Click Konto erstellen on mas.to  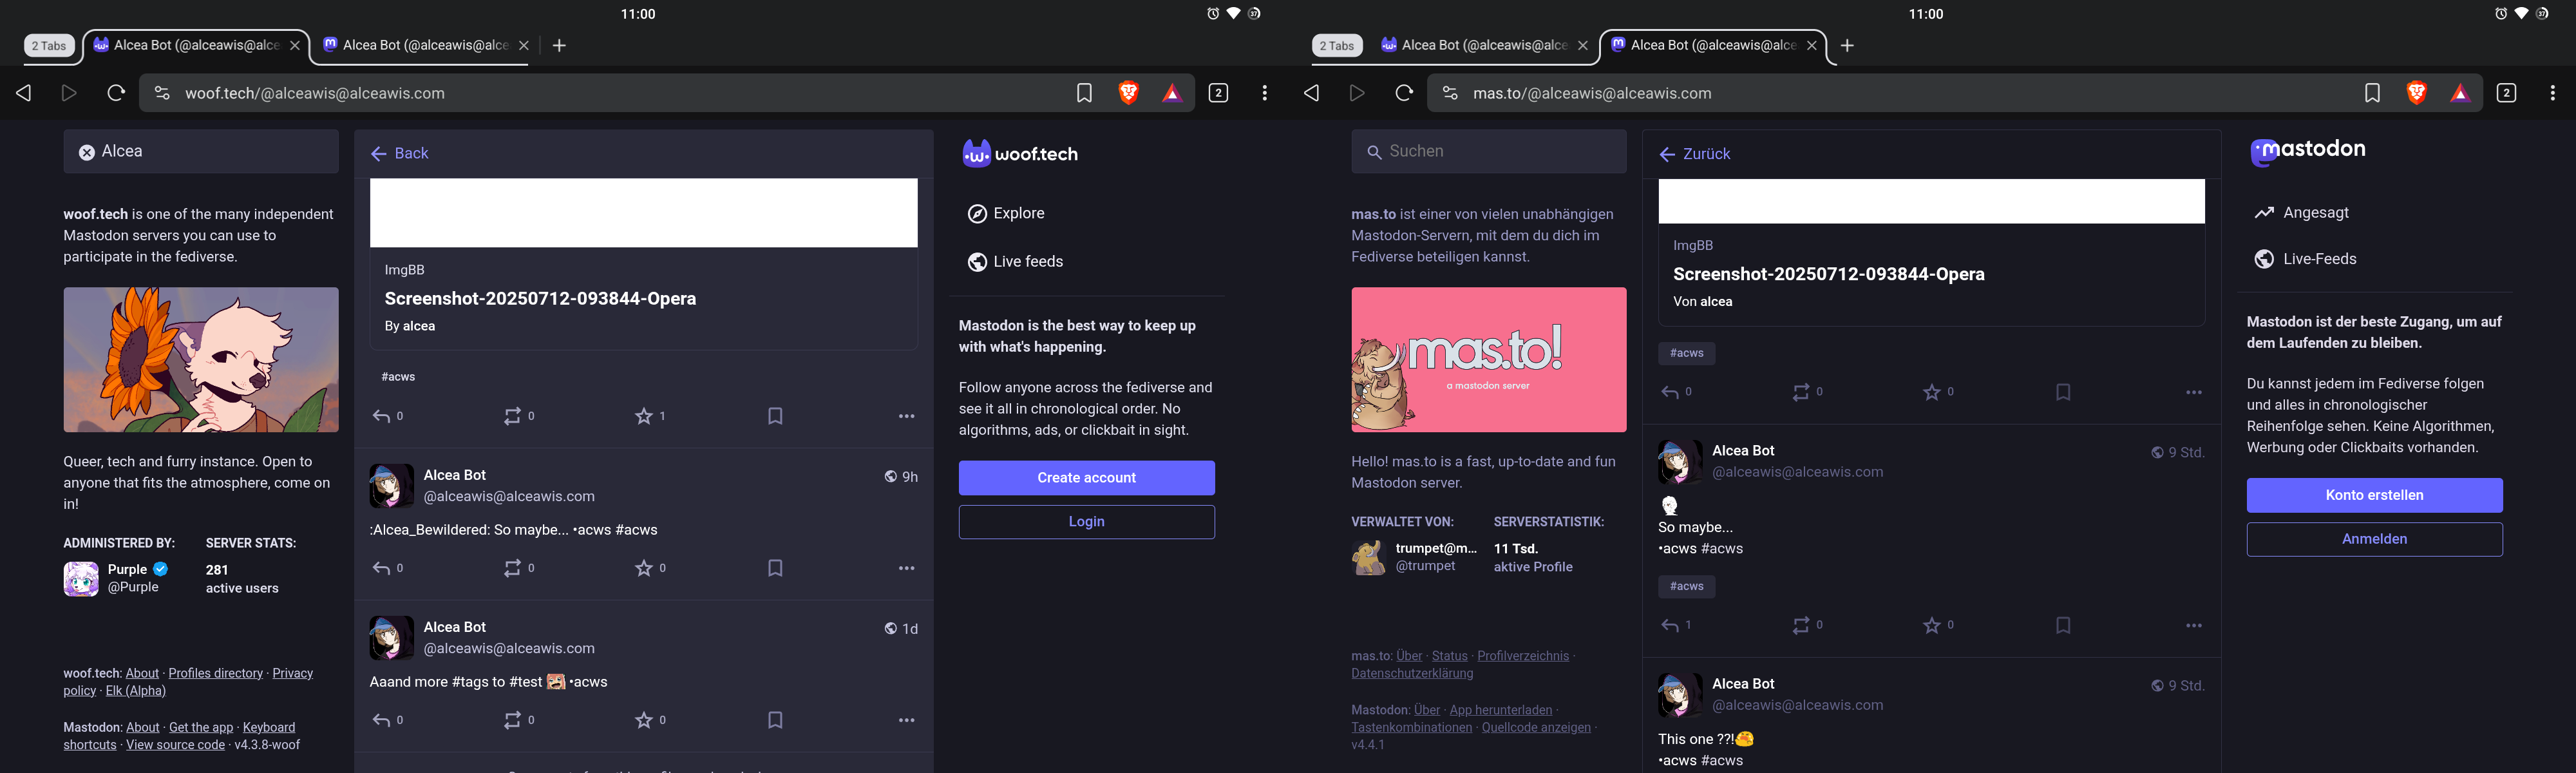click(x=2374, y=495)
